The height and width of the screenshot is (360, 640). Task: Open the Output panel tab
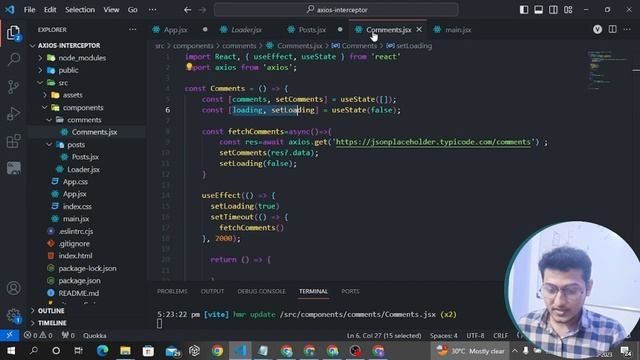coord(212,291)
